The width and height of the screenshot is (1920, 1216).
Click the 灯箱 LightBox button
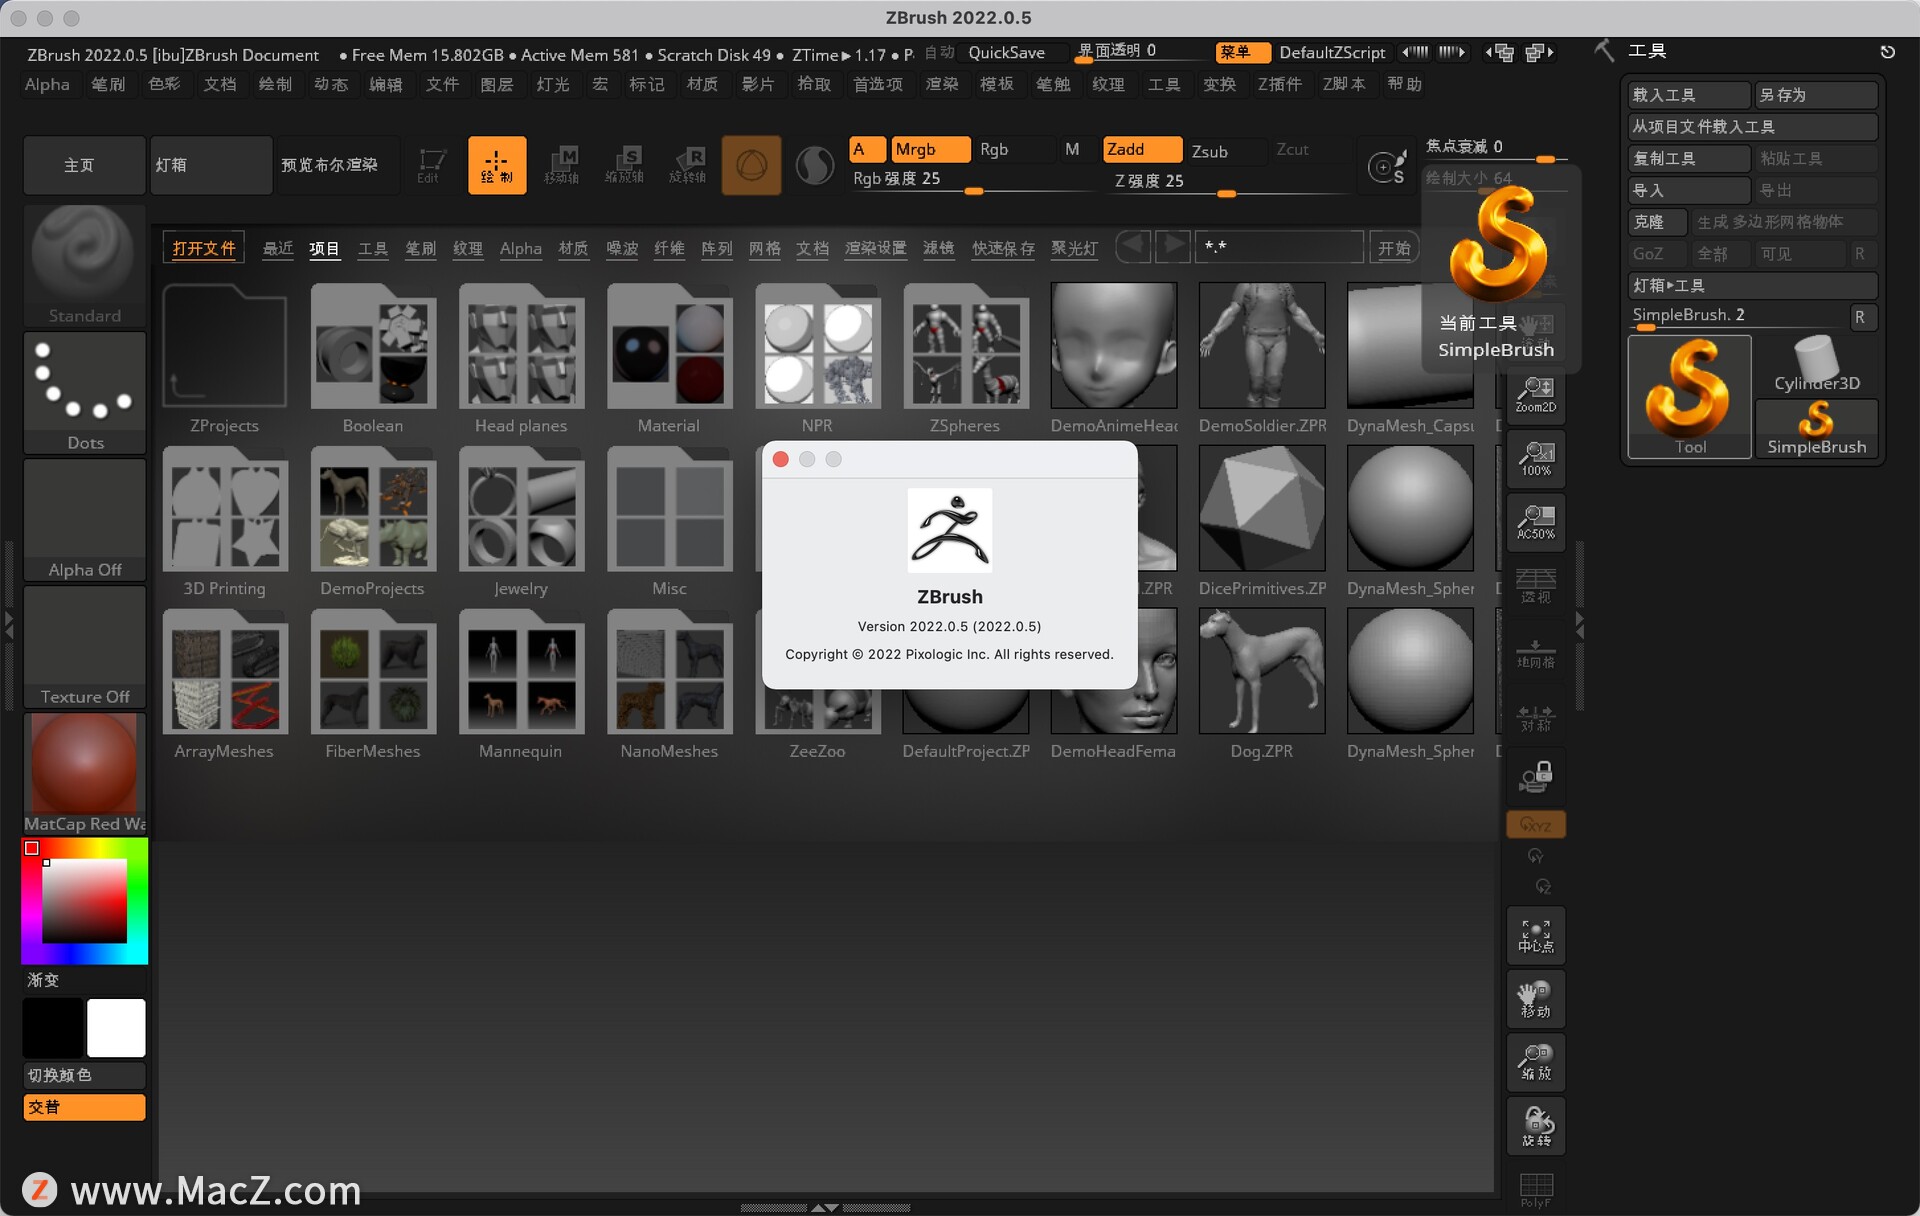pos(211,165)
